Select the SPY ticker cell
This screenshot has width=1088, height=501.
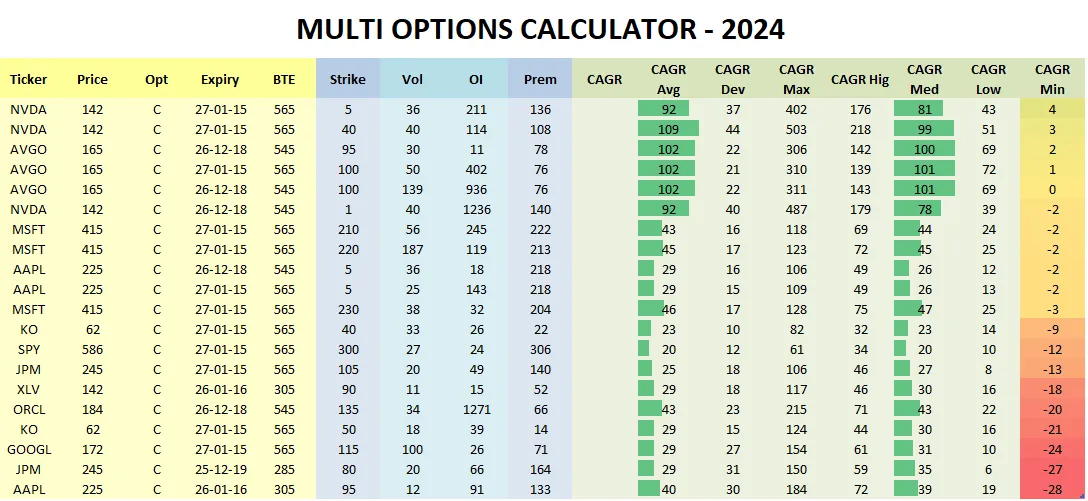(29, 349)
